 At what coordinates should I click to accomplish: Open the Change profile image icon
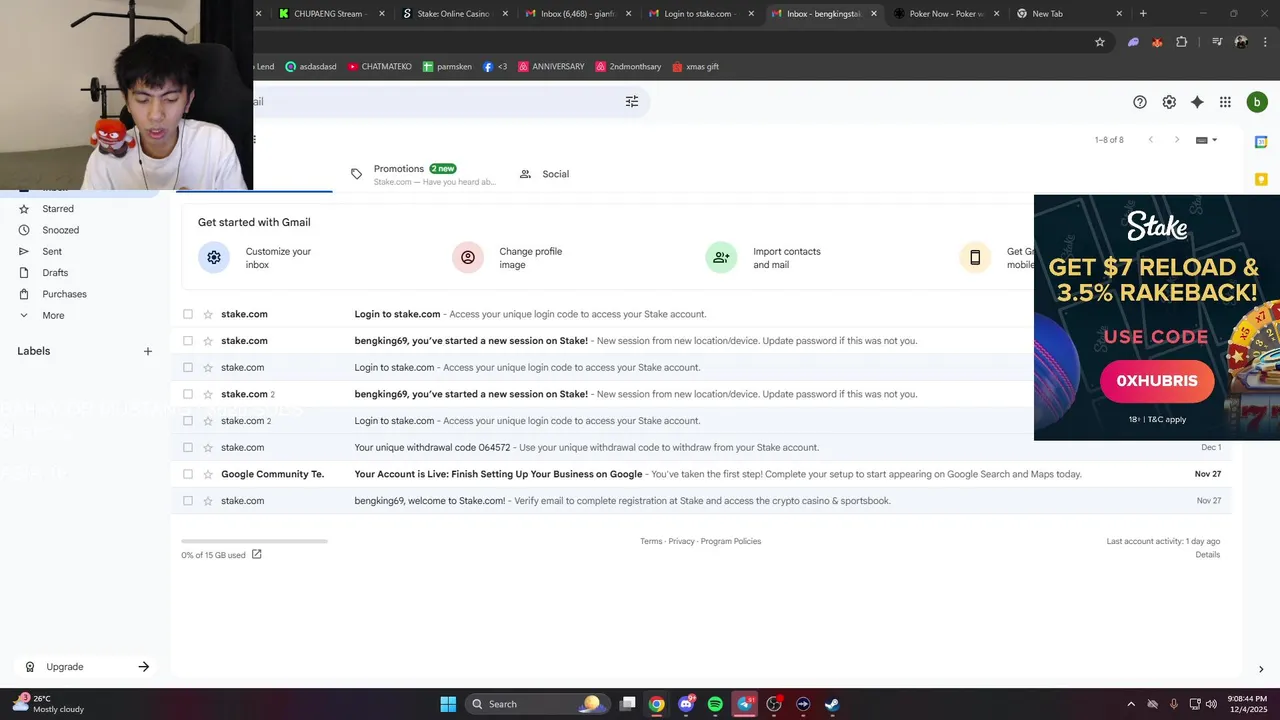467,257
